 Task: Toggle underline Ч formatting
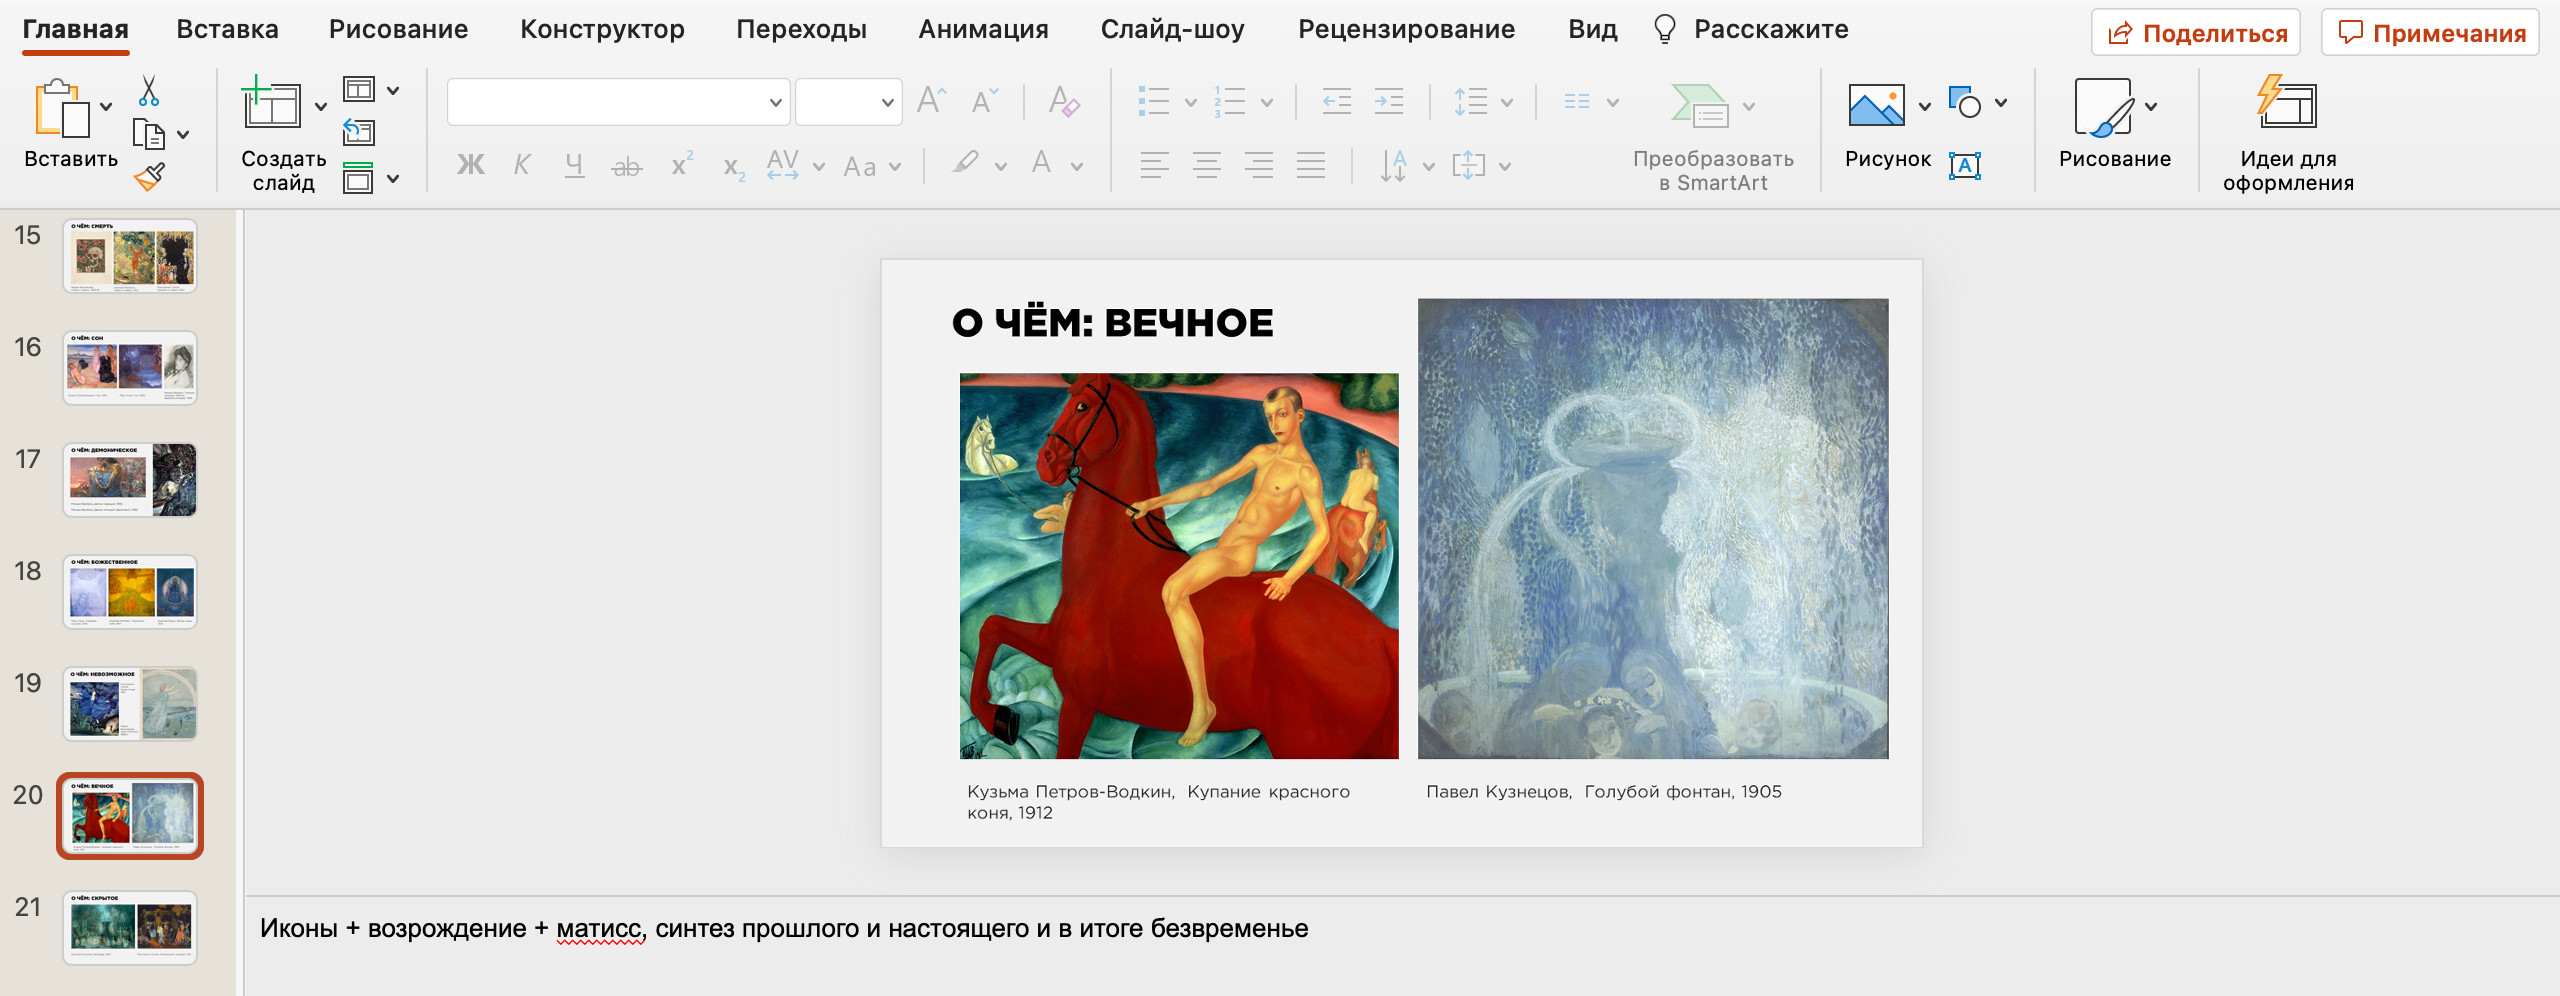click(x=574, y=165)
